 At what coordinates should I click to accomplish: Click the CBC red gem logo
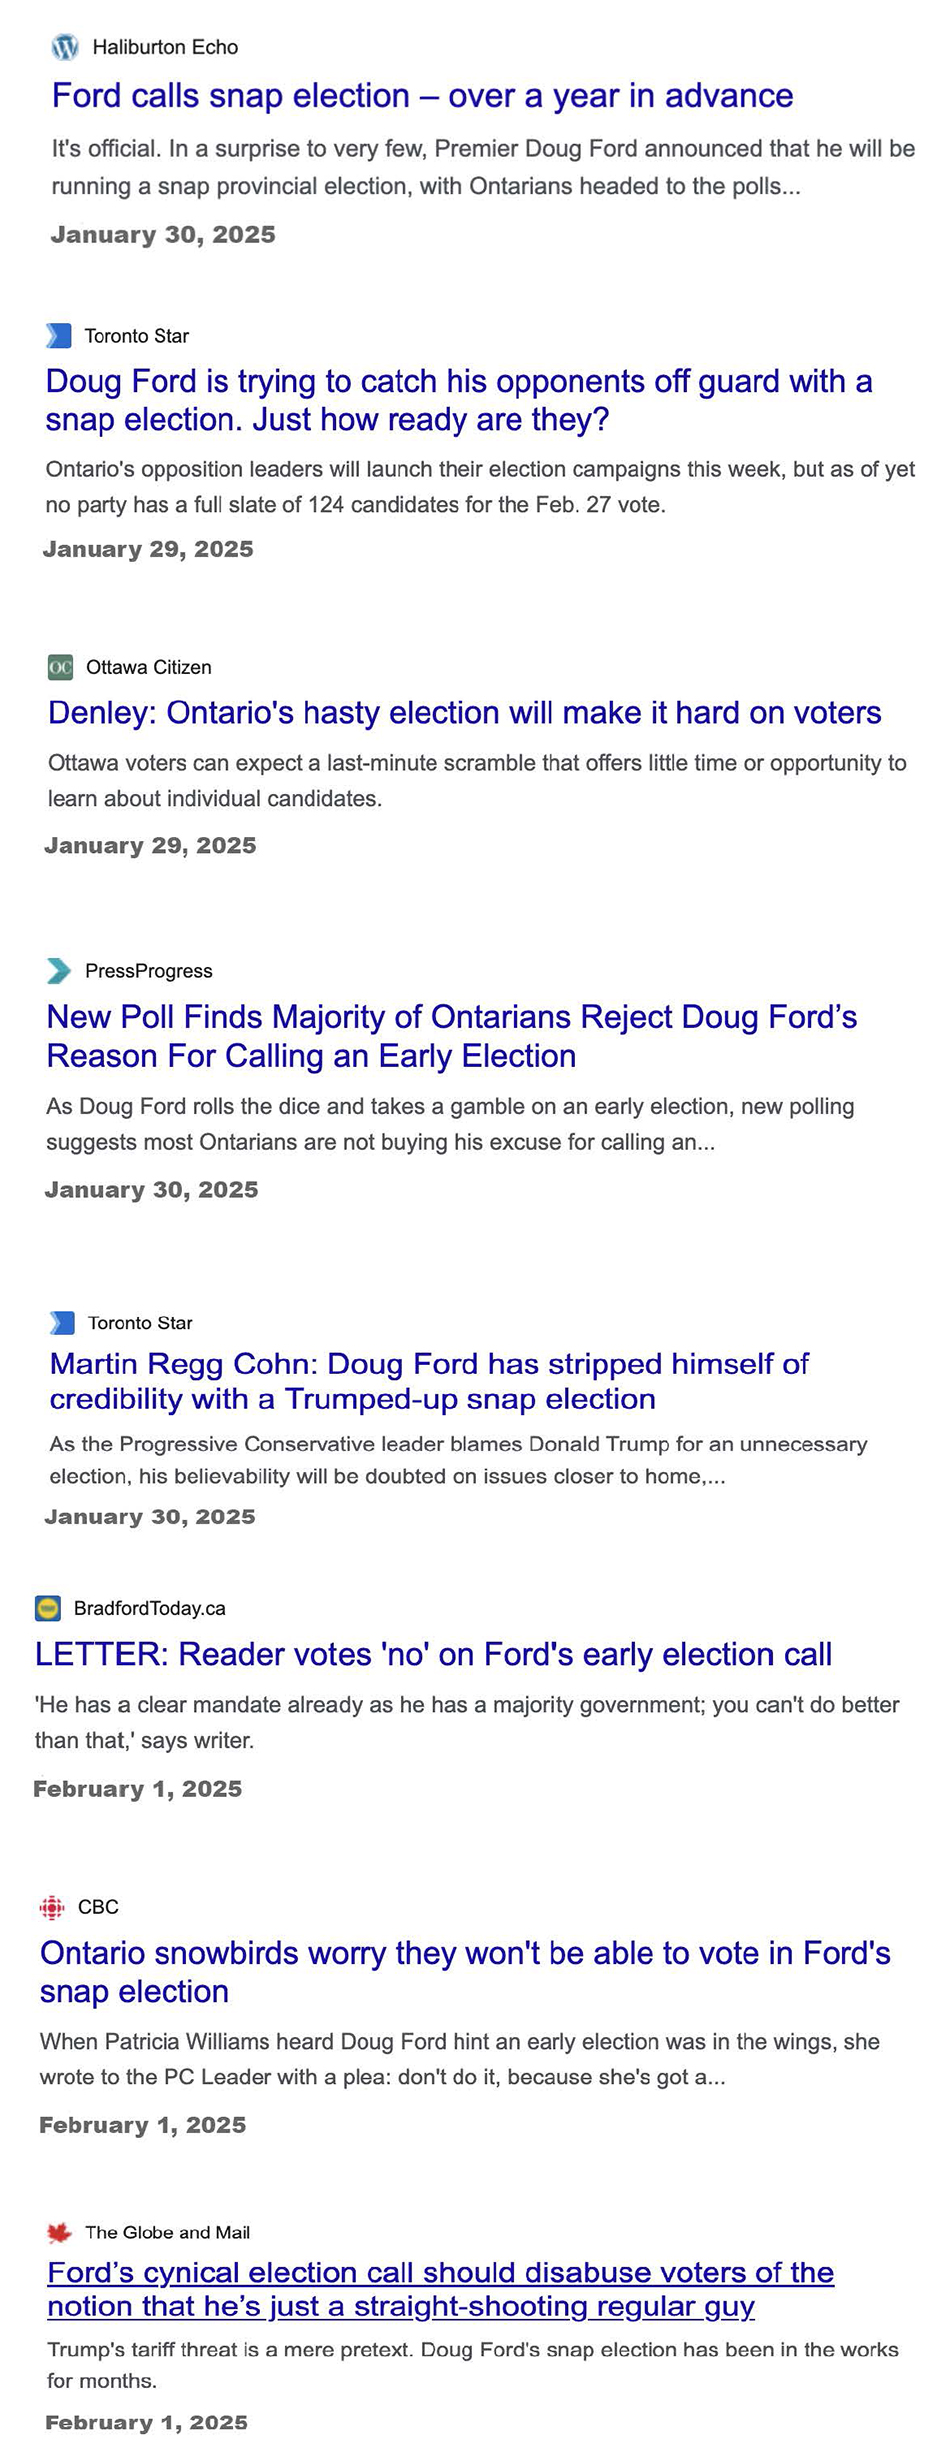tap(52, 1907)
